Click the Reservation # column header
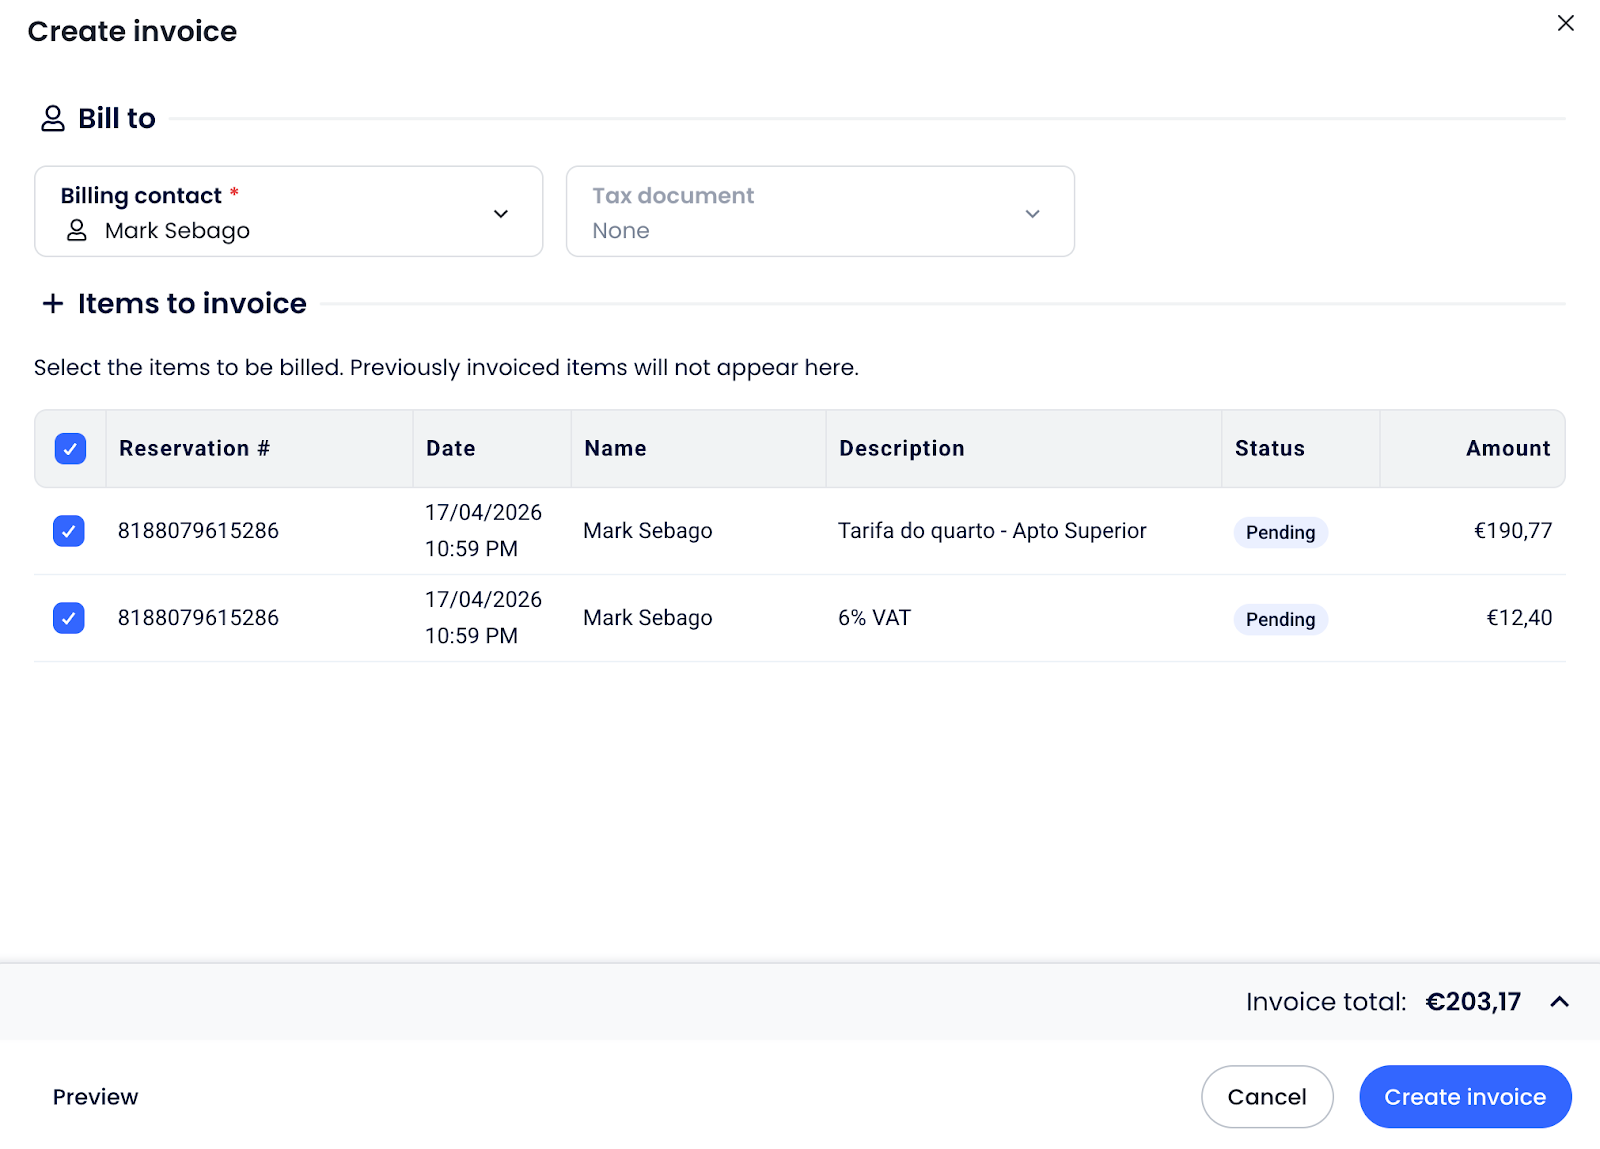Viewport: 1600px width, 1149px height. [x=194, y=449]
